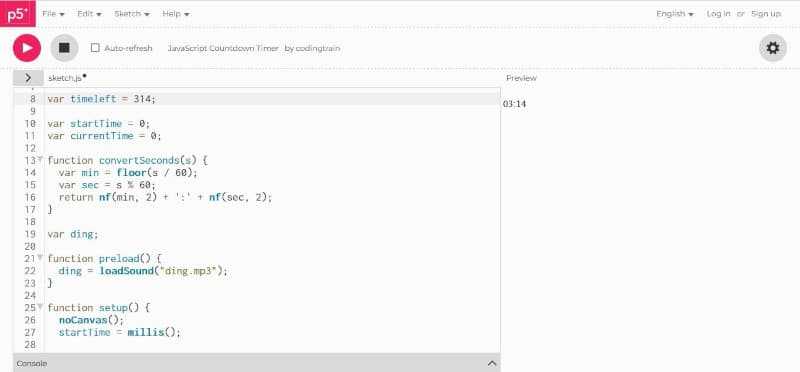Viewport: 800px width, 372px height.
Task: Click the 'var min = floor(s / 60);' line
Action: [x=128, y=172]
